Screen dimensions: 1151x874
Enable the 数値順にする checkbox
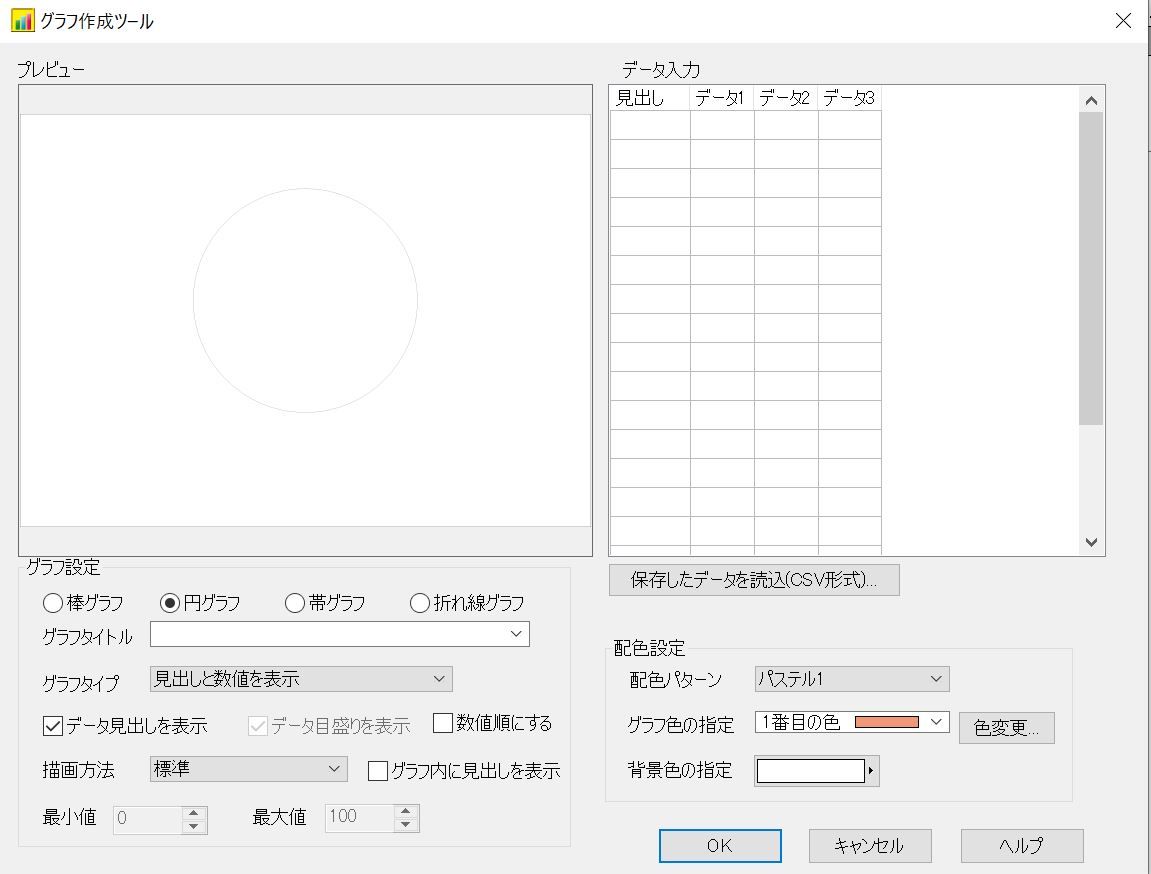coord(442,724)
